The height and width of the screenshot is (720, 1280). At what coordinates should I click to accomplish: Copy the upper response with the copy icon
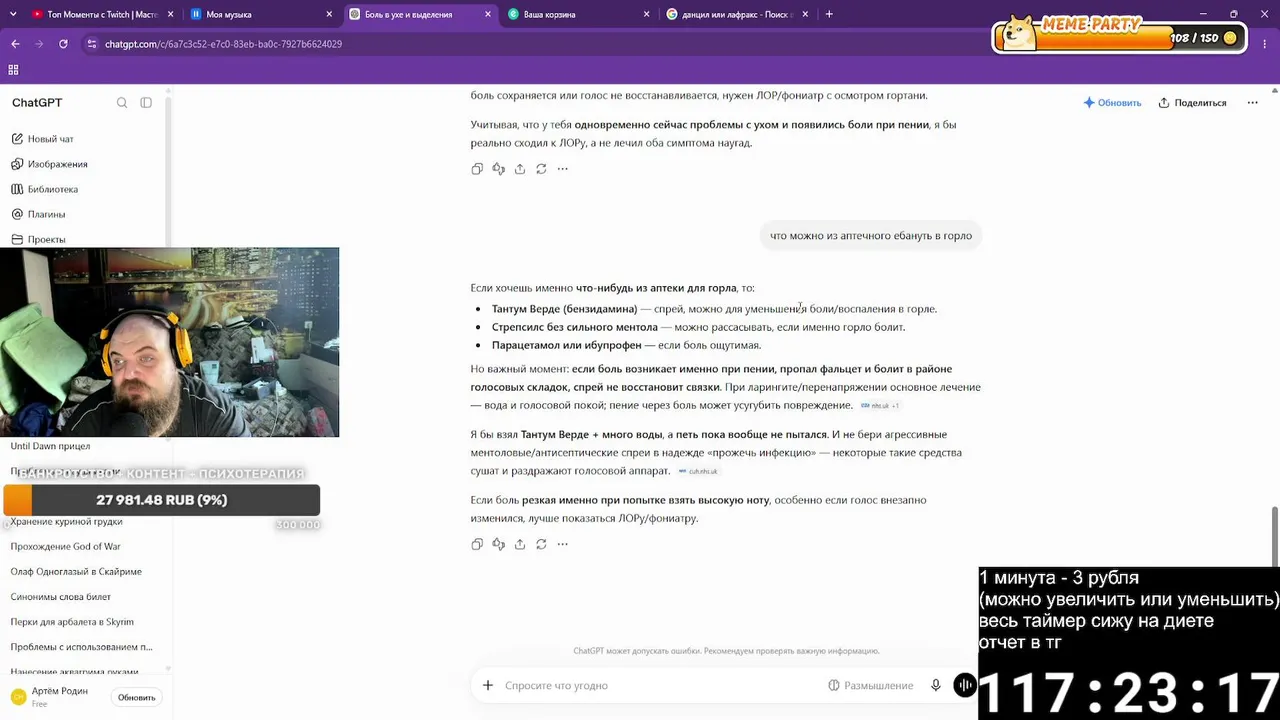477,169
